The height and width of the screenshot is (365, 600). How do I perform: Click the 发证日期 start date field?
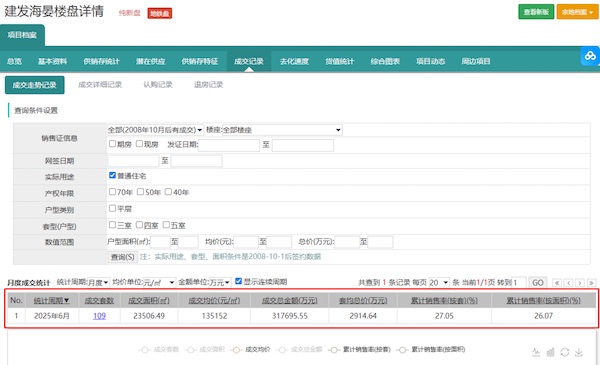tap(229, 145)
